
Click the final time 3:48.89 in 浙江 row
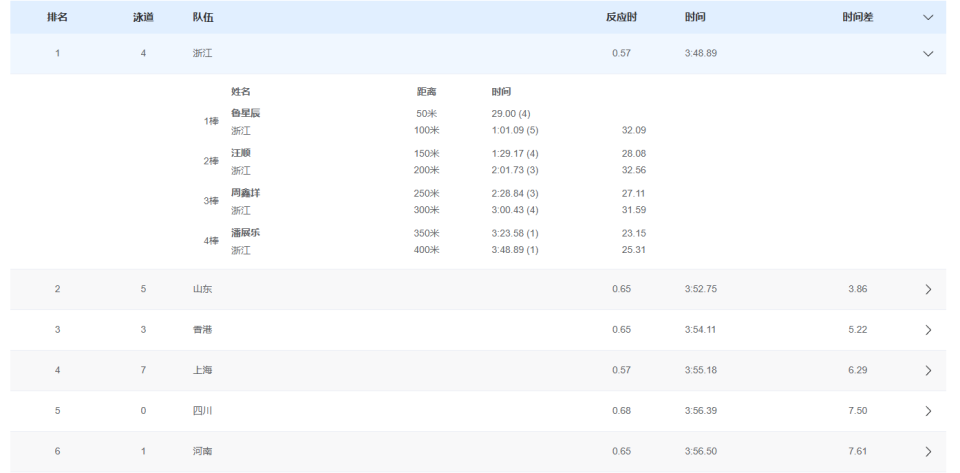click(x=700, y=53)
